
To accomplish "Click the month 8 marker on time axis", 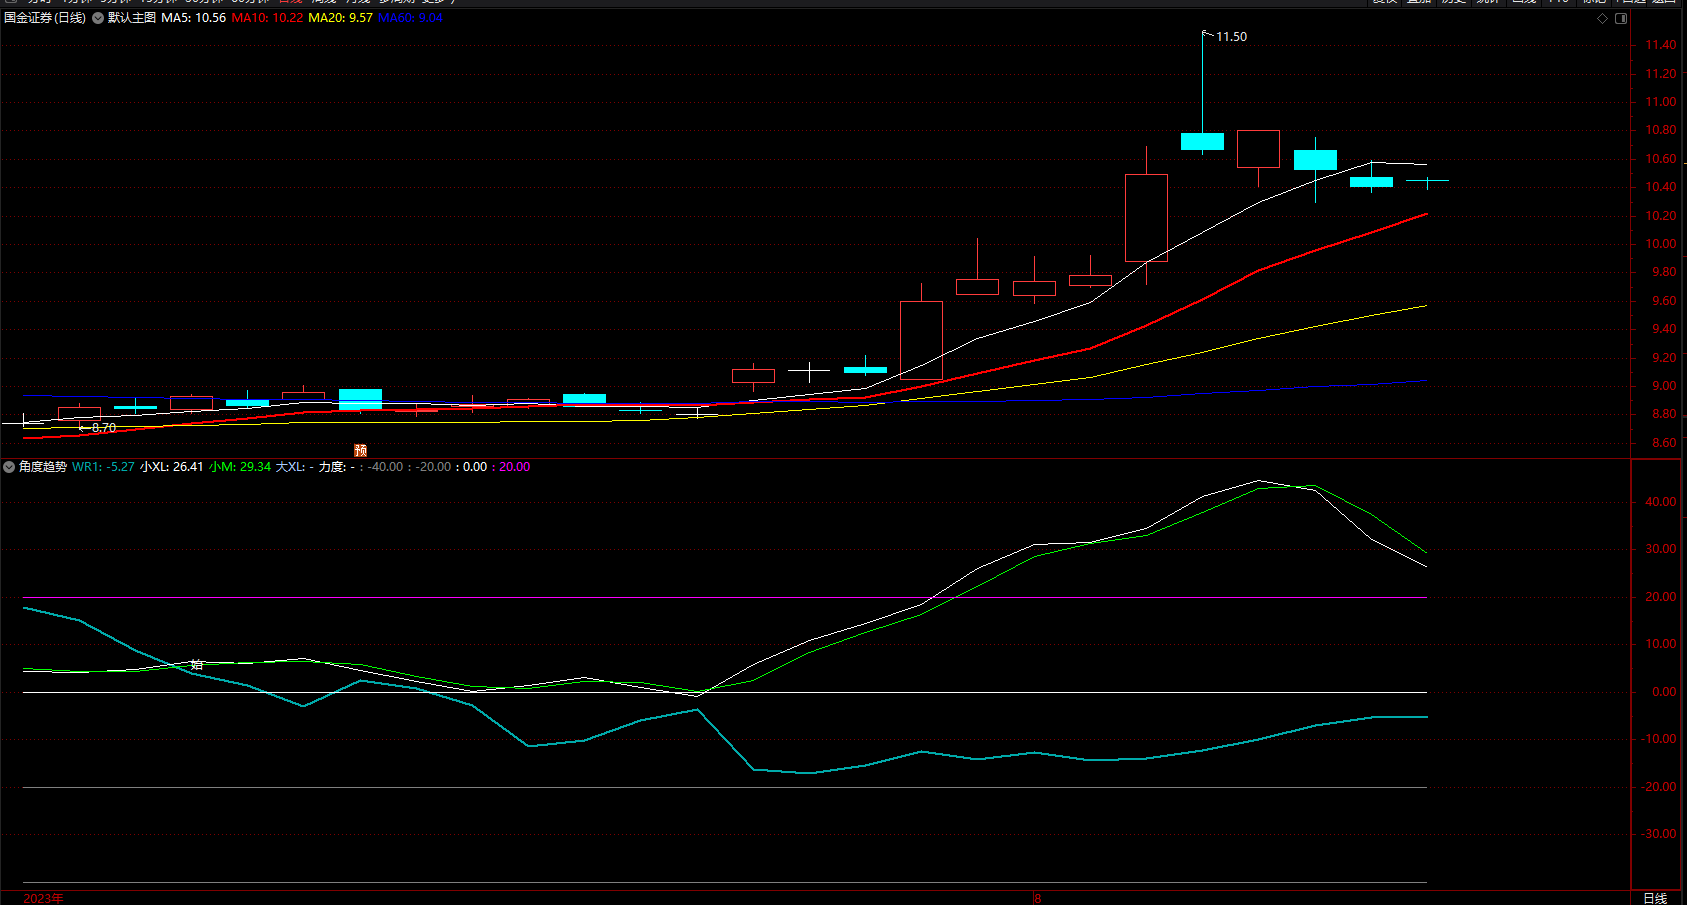I will (1038, 898).
